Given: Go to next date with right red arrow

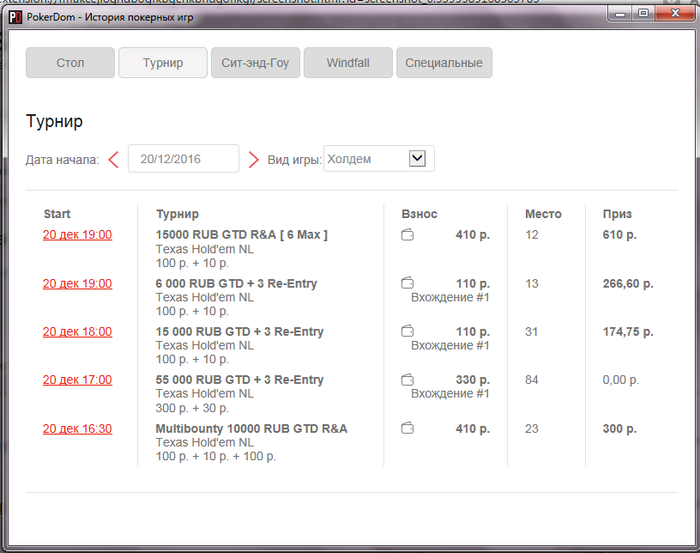Looking at the screenshot, I should click(x=253, y=159).
